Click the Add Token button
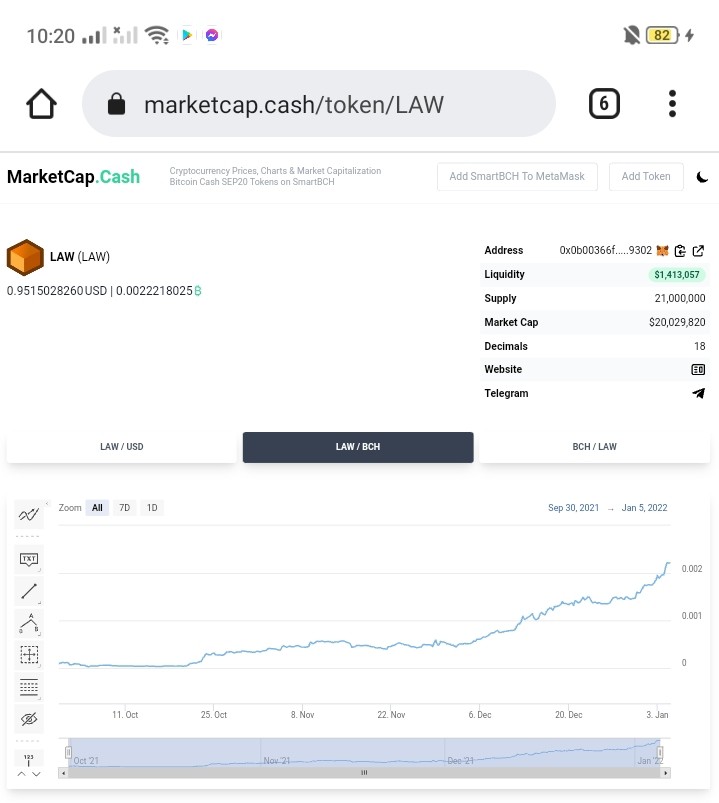The width and height of the screenshot is (719, 803). pyautogui.click(x=646, y=177)
